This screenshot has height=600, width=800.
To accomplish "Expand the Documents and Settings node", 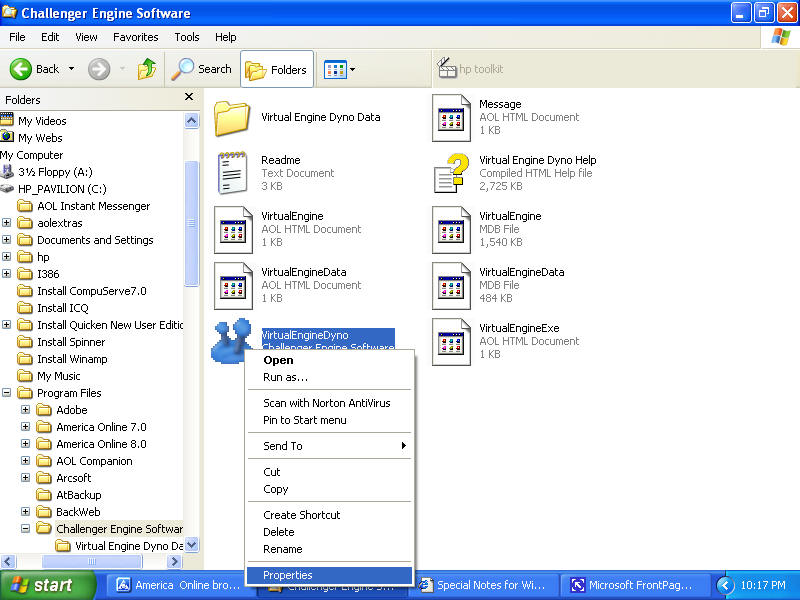I will pyautogui.click(x=7, y=239).
